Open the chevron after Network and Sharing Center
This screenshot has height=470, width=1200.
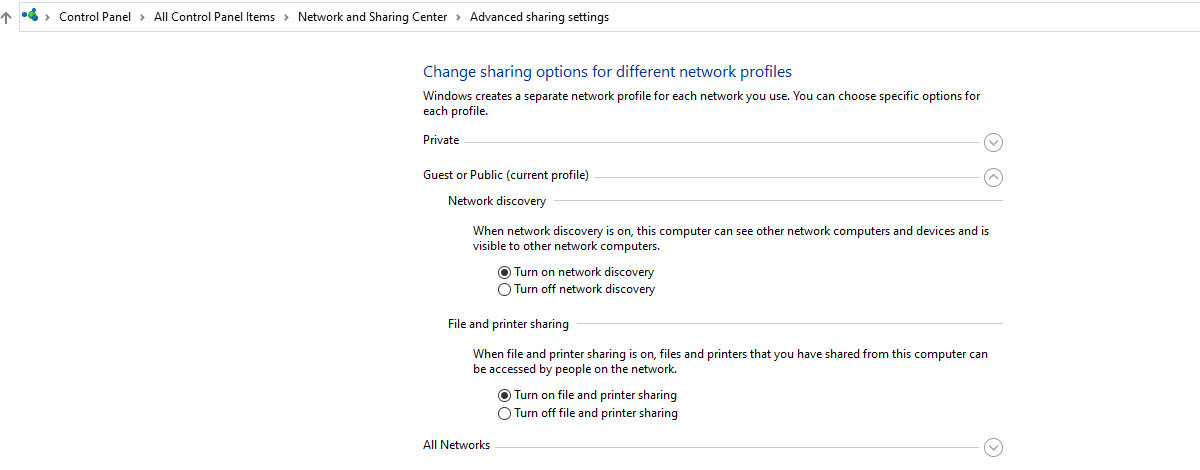(x=459, y=17)
